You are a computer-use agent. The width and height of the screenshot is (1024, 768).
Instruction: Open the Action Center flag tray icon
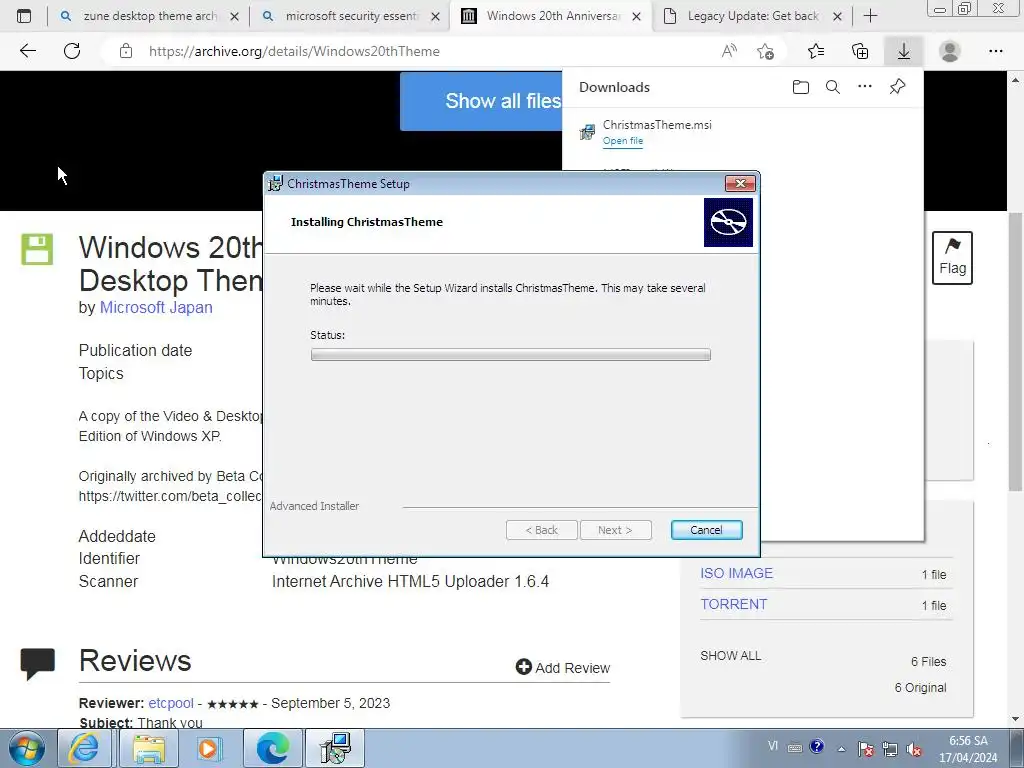click(866, 749)
